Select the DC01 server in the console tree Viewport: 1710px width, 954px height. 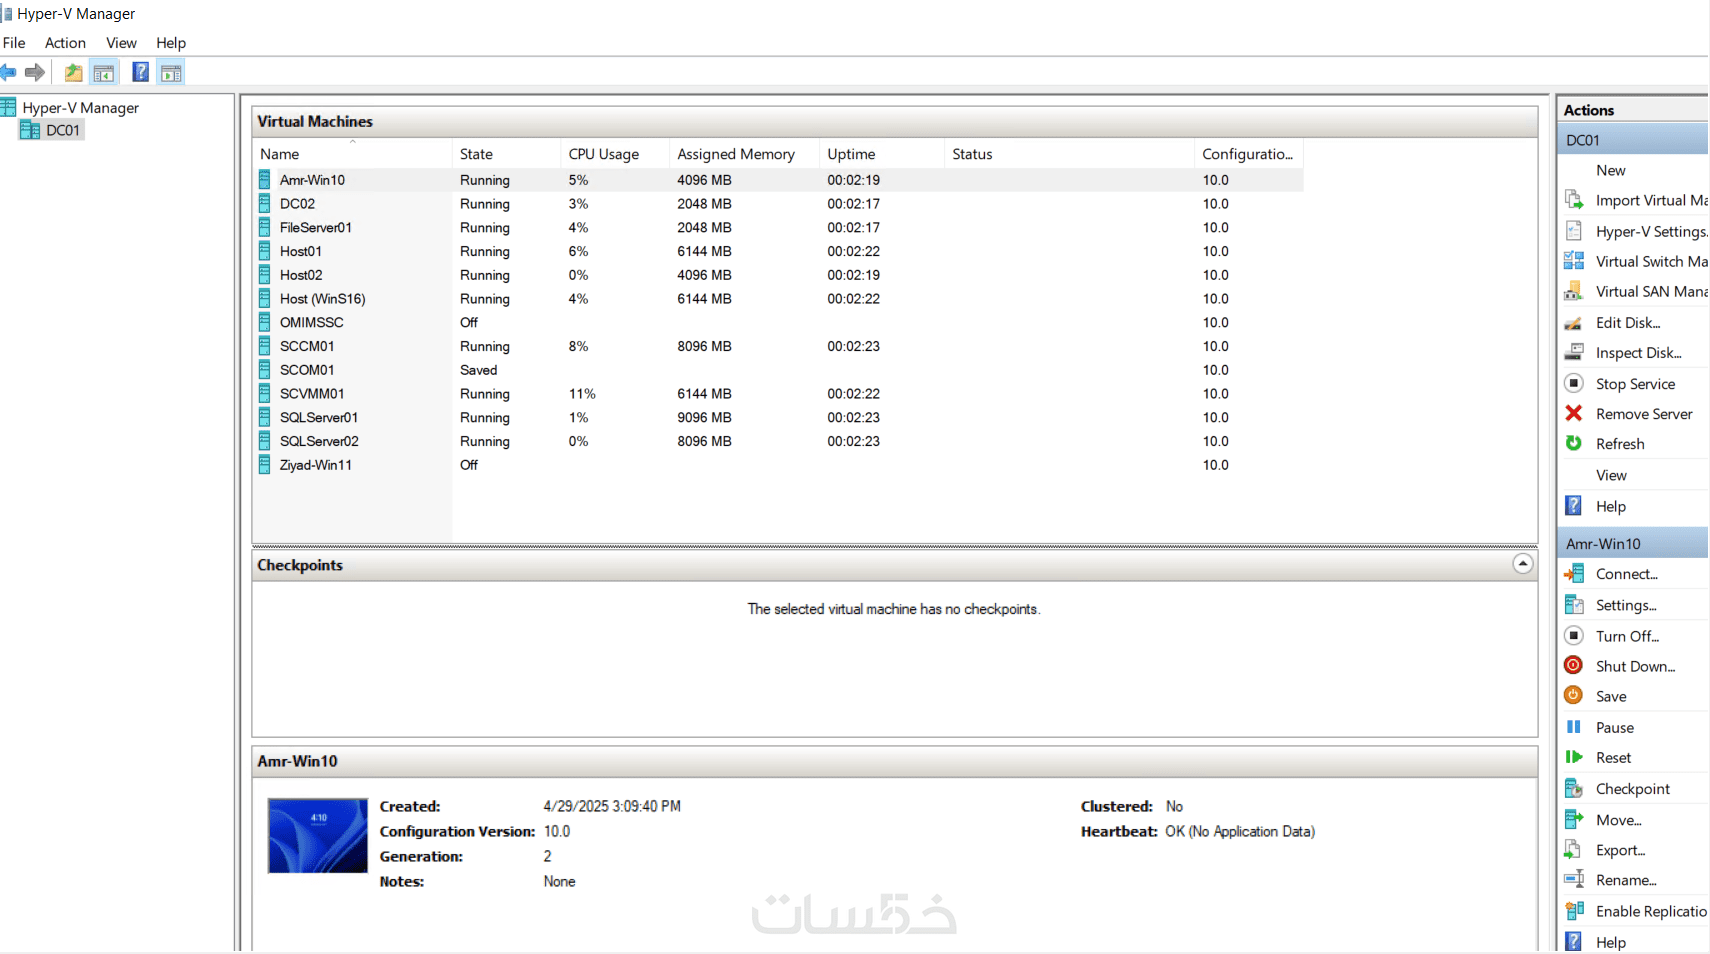(x=62, y=130)
